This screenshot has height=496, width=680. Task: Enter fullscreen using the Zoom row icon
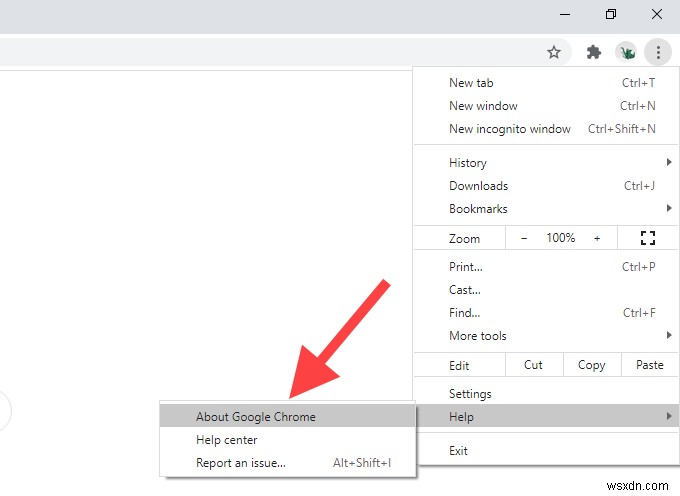pos(647,238)
